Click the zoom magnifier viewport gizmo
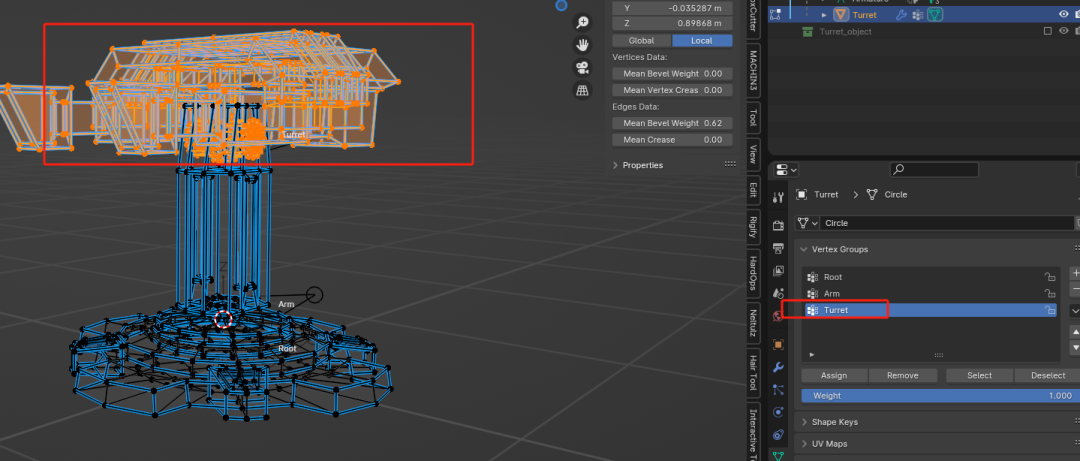1080x461 pixels. (583, 23)
